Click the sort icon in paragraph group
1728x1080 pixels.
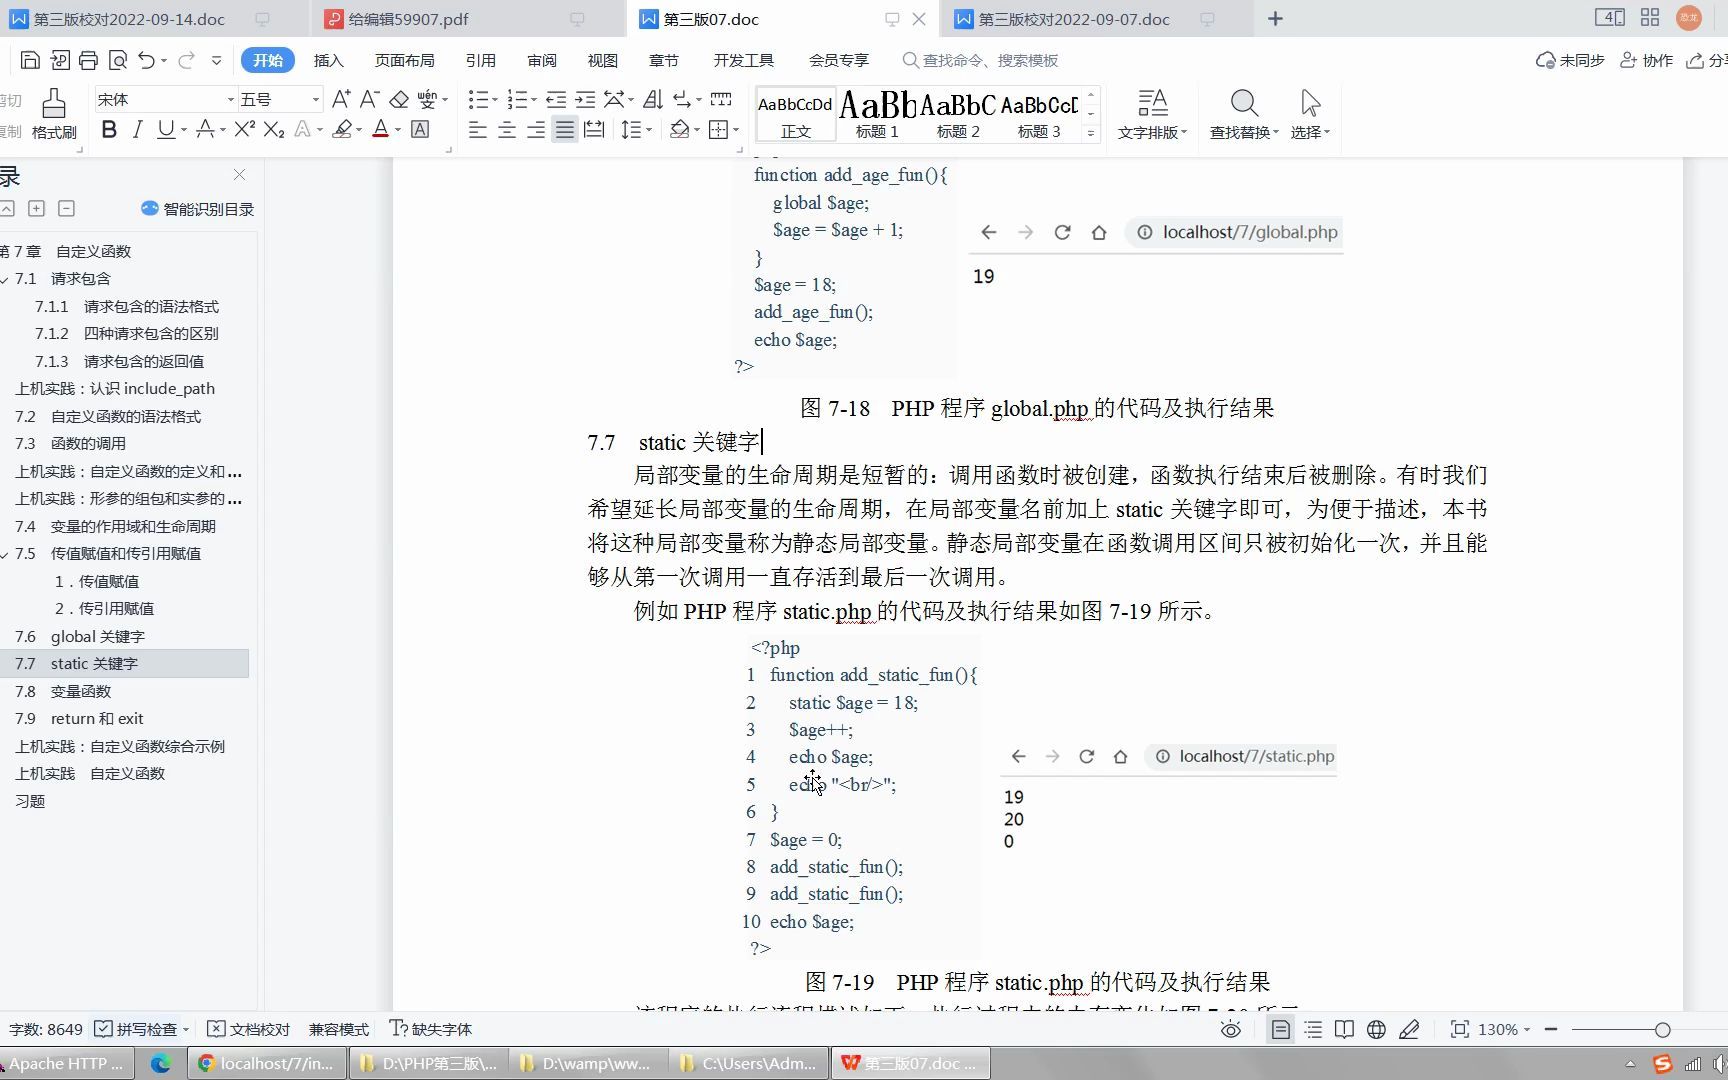coord(653,99)
